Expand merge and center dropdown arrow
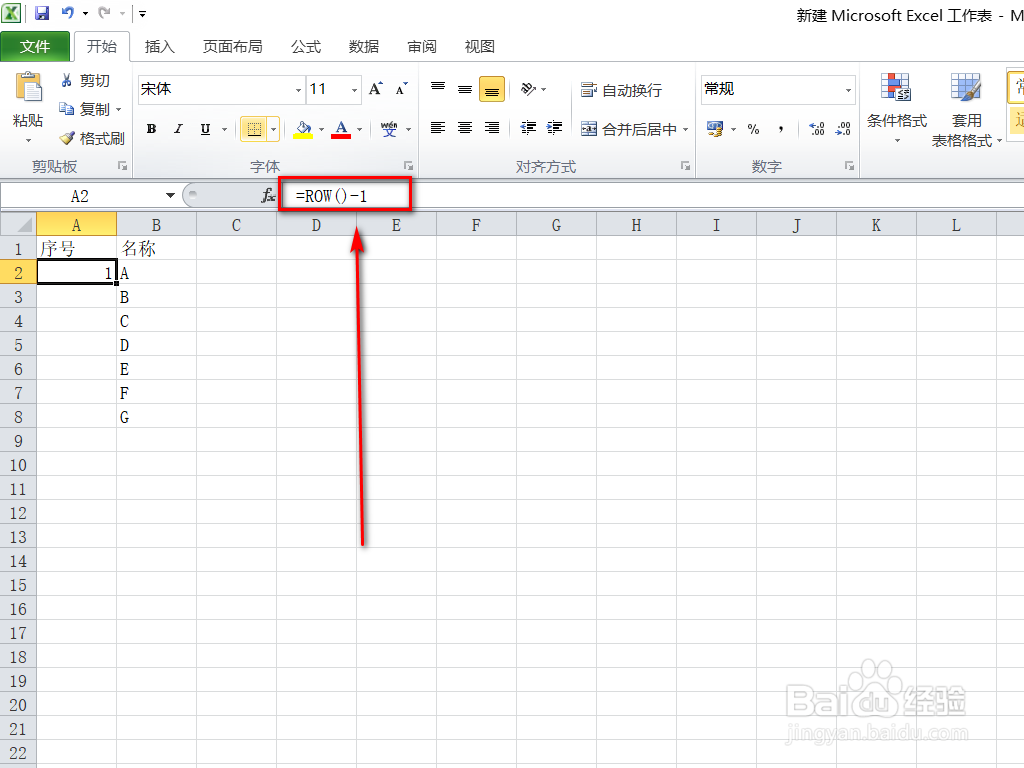Viewport: 1024px width, 768px height. [x=686, y=129]
